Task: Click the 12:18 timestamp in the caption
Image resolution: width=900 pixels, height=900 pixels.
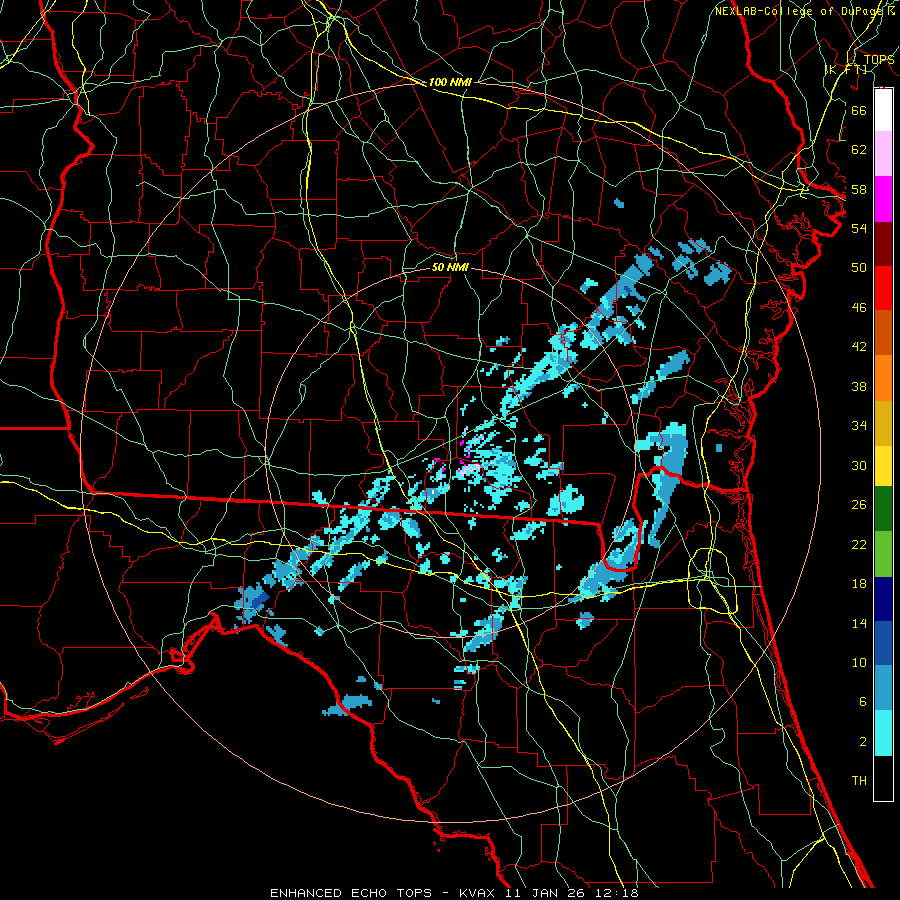Action: coord(617,893)
